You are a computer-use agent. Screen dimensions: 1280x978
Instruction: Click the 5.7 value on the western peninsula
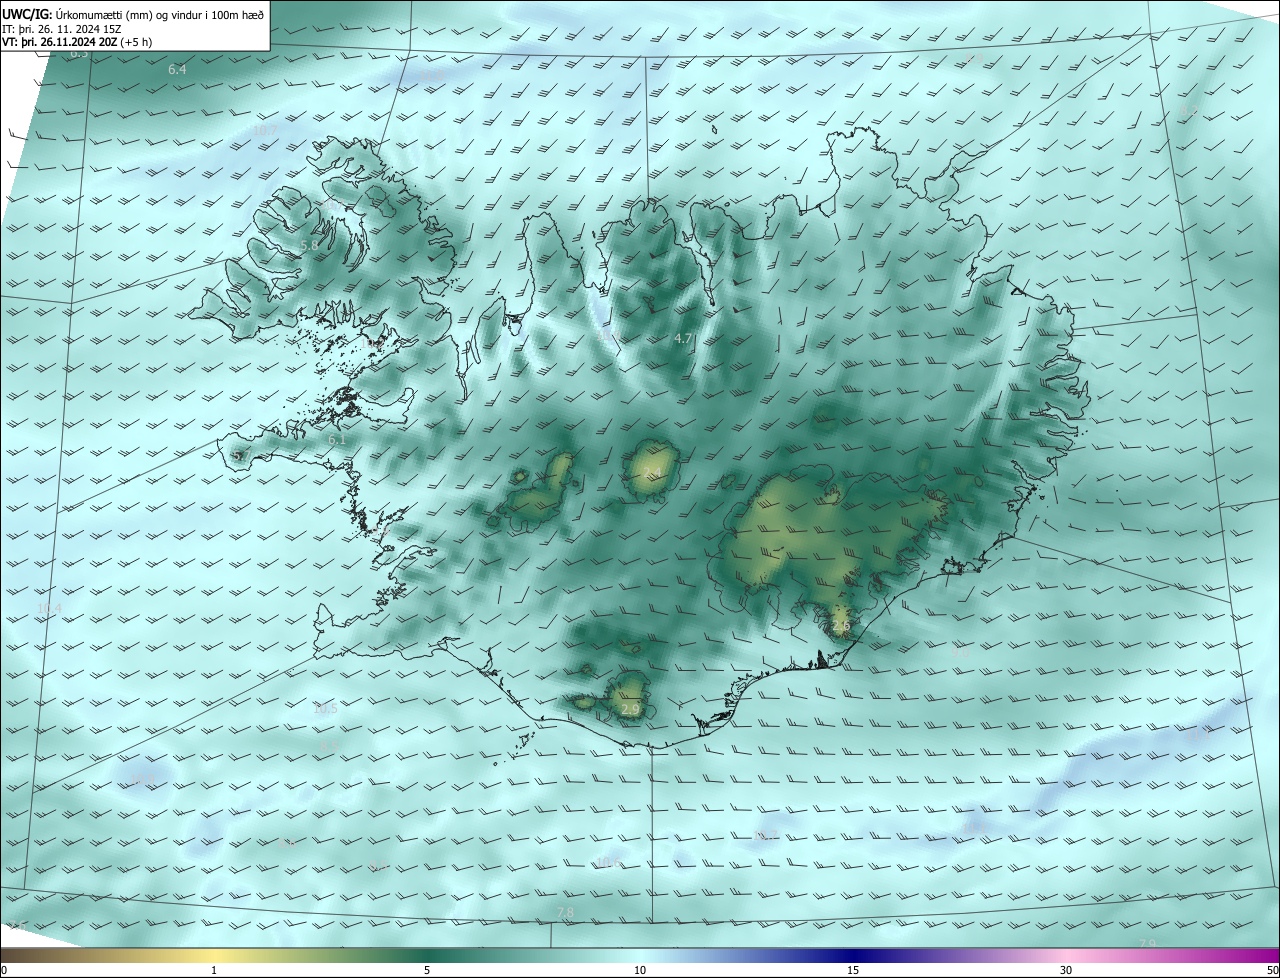click(x=241, y=455)
